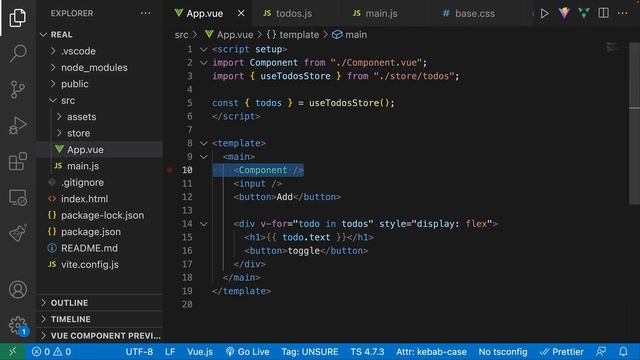Open the Testing flask view

tap(18, 233)
